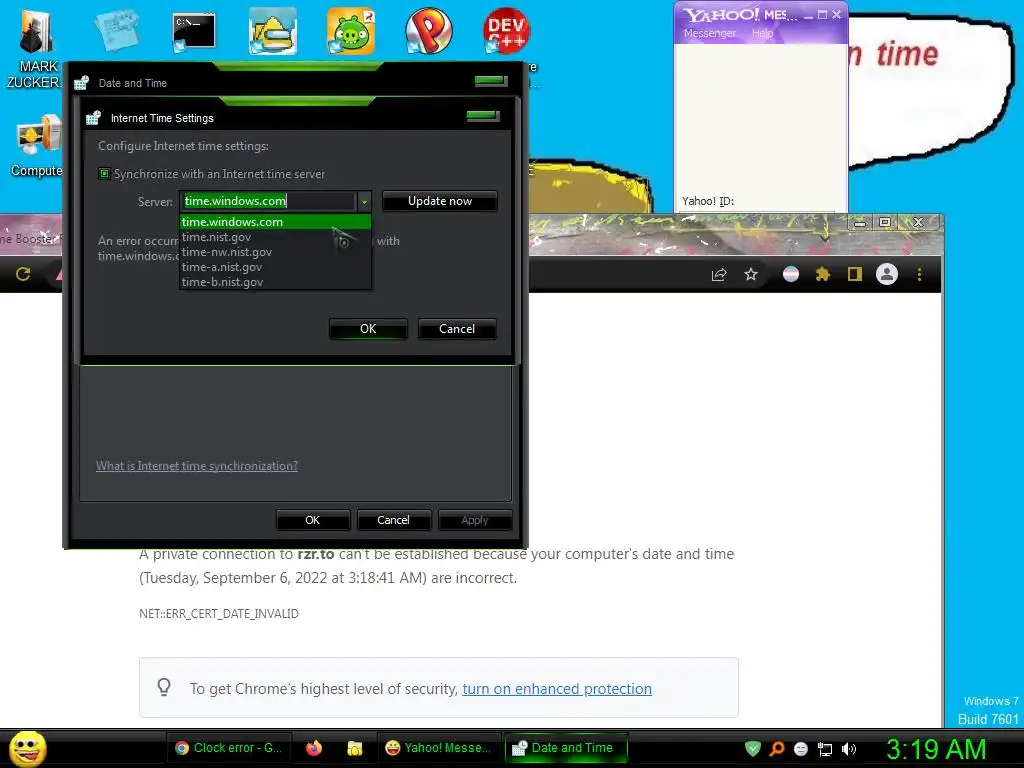Click the smiley face Start button
Image resolution: width=1024 pixels, height=768 pixels.
click(x=27, y=748)
